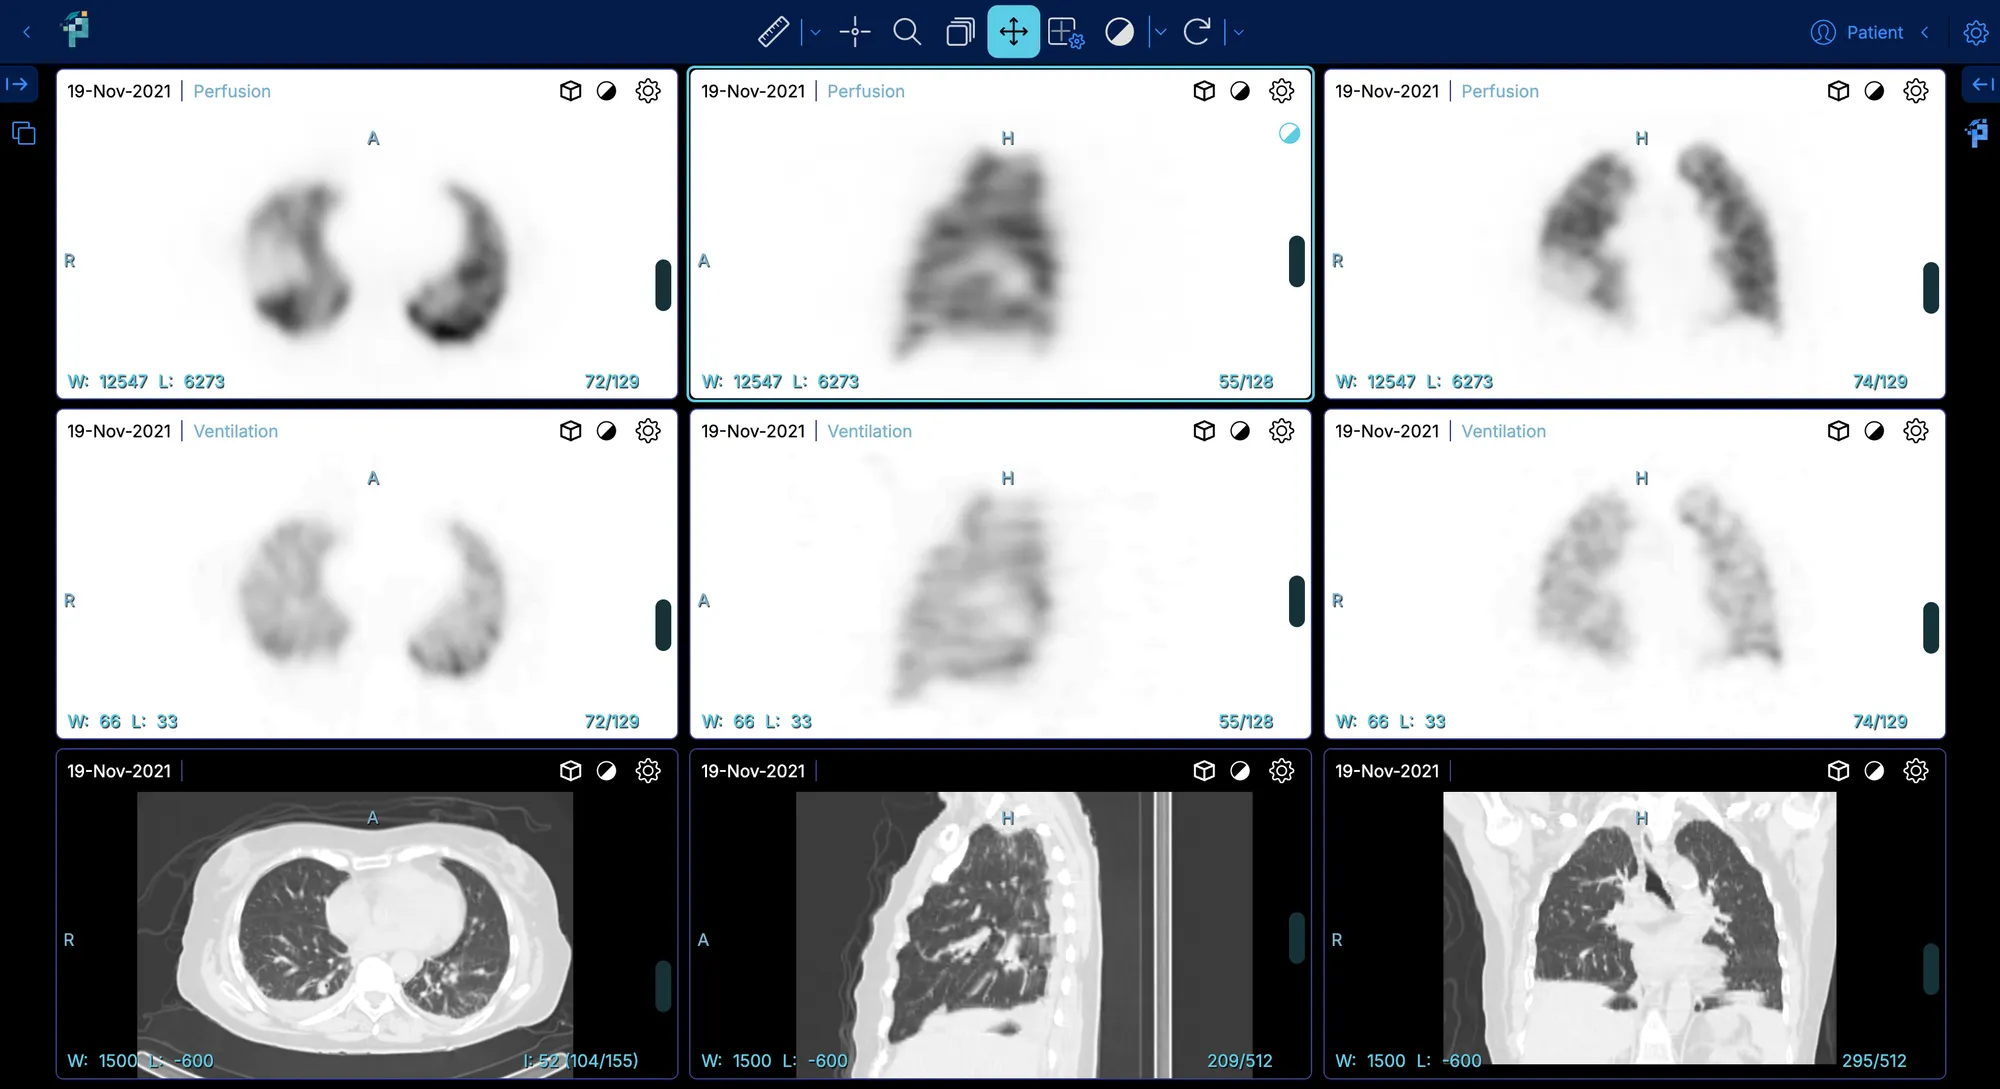Image resolution: width=2000 pixels, height=1089 pixels.
Task: Toggle invert contrast in sagittal CT viewport
Action: [x=1240, y=771]
